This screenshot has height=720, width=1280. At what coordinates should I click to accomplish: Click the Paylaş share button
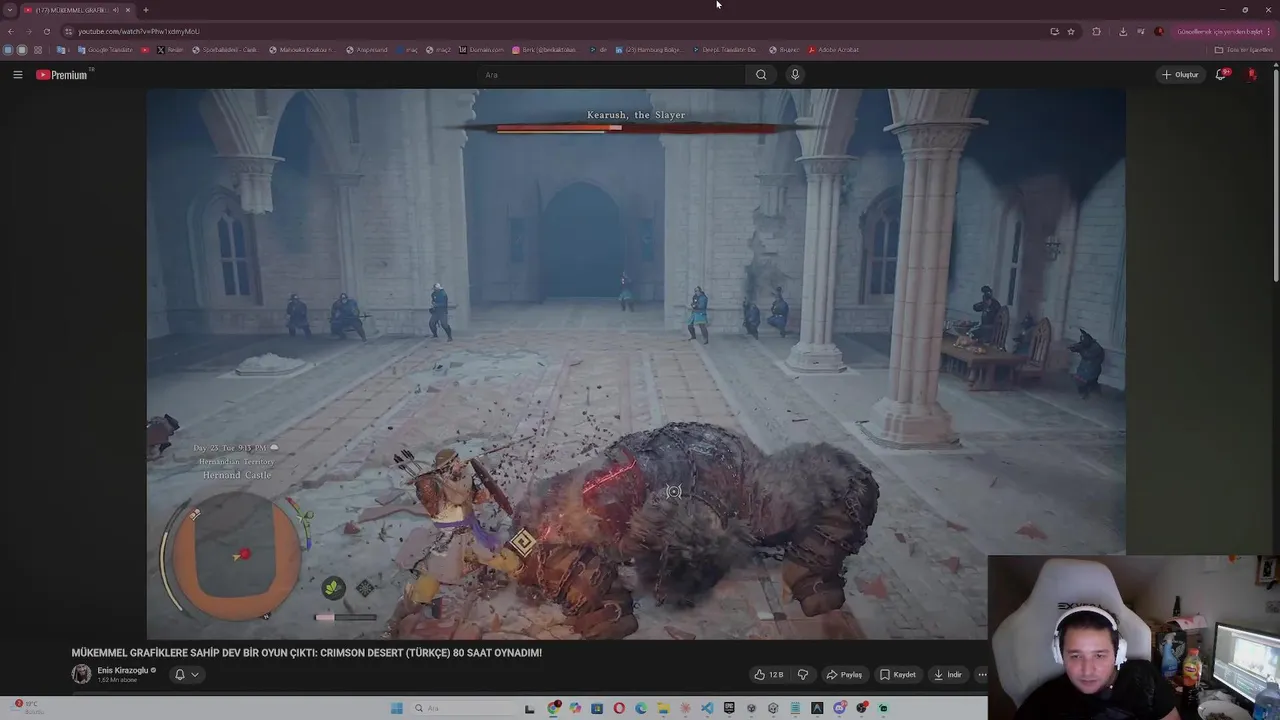pos(844,675)
